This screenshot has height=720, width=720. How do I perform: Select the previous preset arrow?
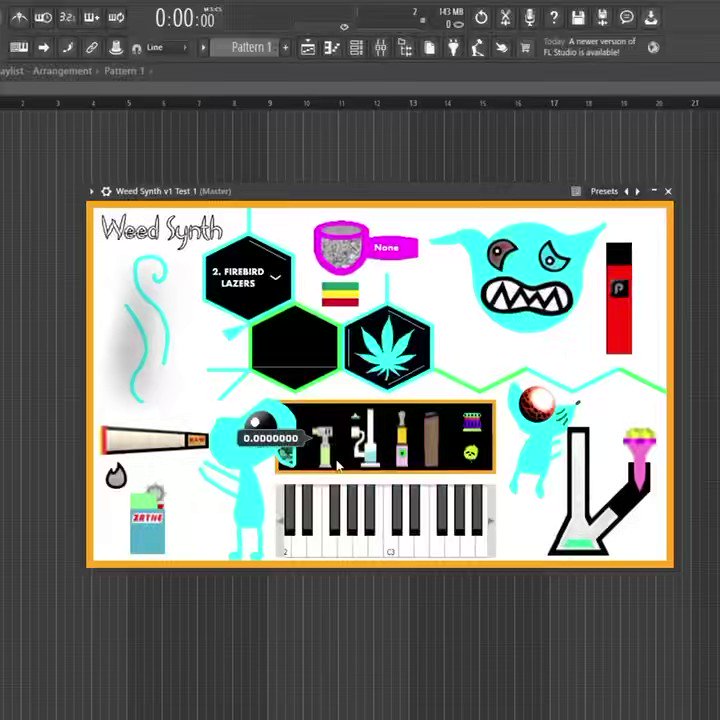pyautogui.click(x=626, y=191)
